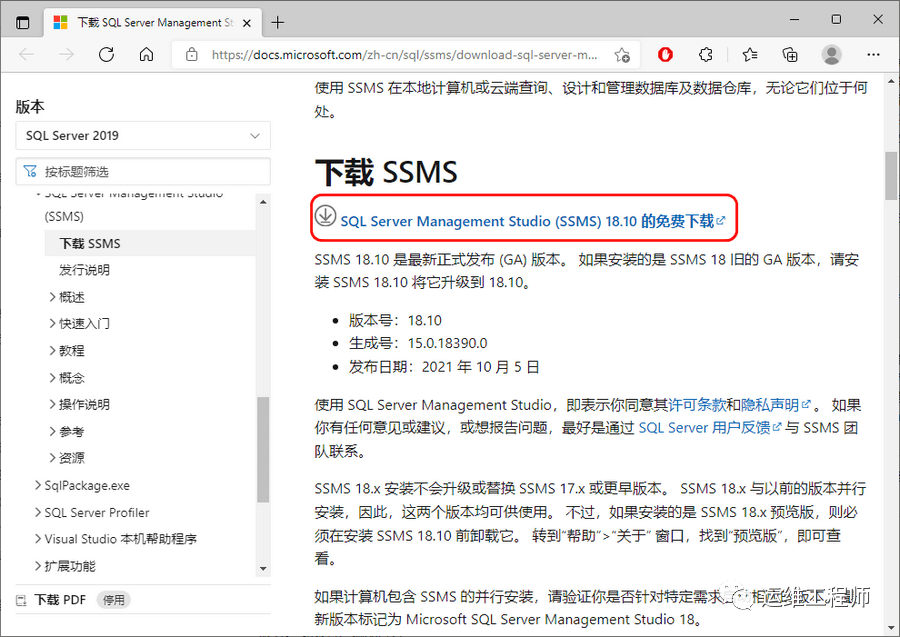The image size is (900, 637).
Task: Click the (SSMS) parent tree item
Action: tap(64, 217)
